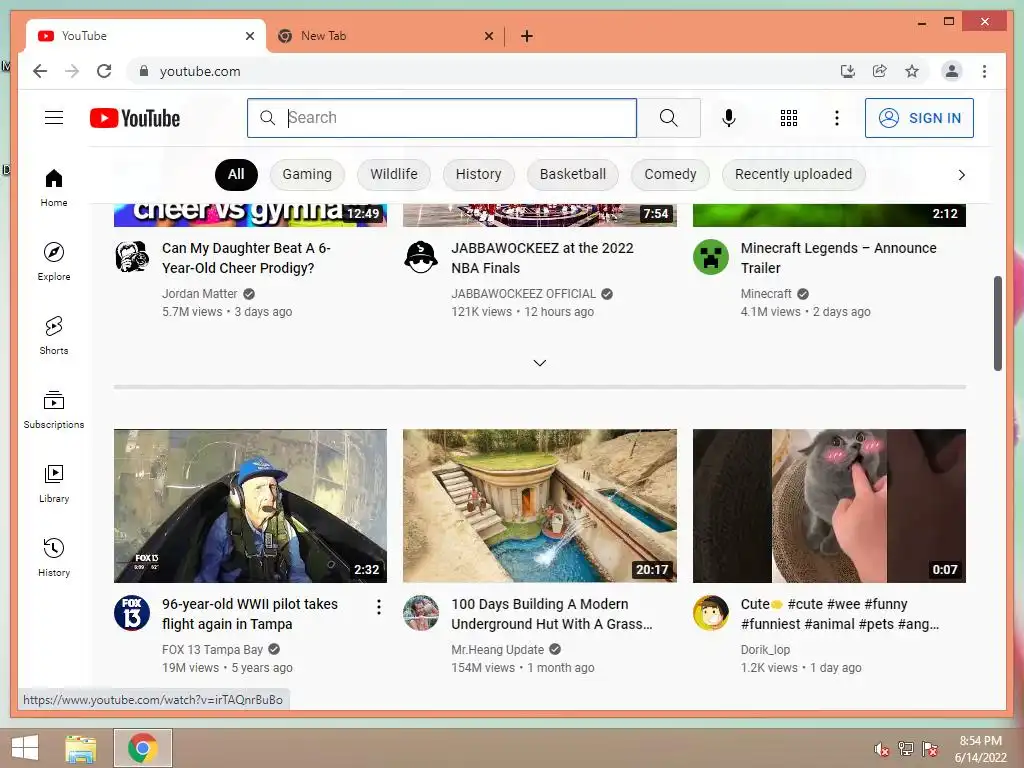The width and height of the screenshot is (1024, 768).
Task: Open the YouTube hamburger guide menu
Action: (x=54, y=118)
